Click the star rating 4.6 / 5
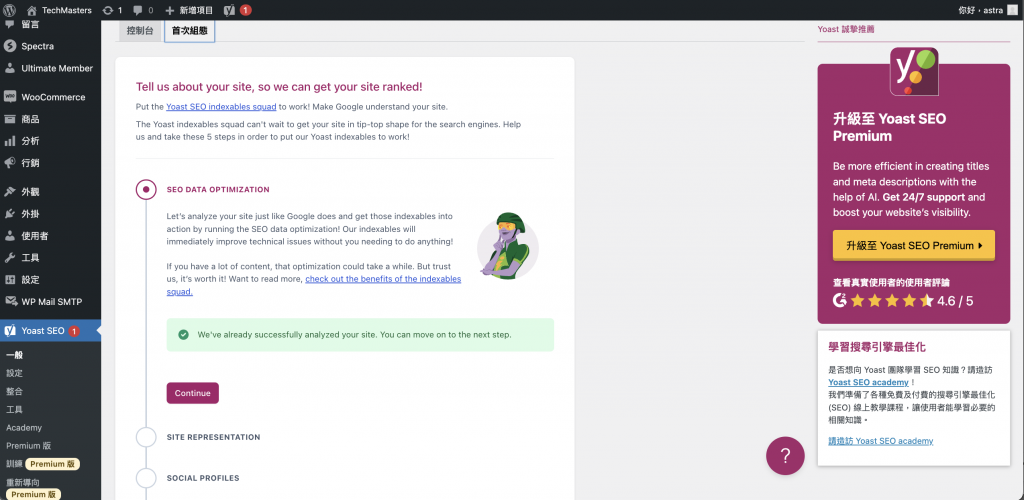Viewport: 1024px width, 500px height. point(912,301)
